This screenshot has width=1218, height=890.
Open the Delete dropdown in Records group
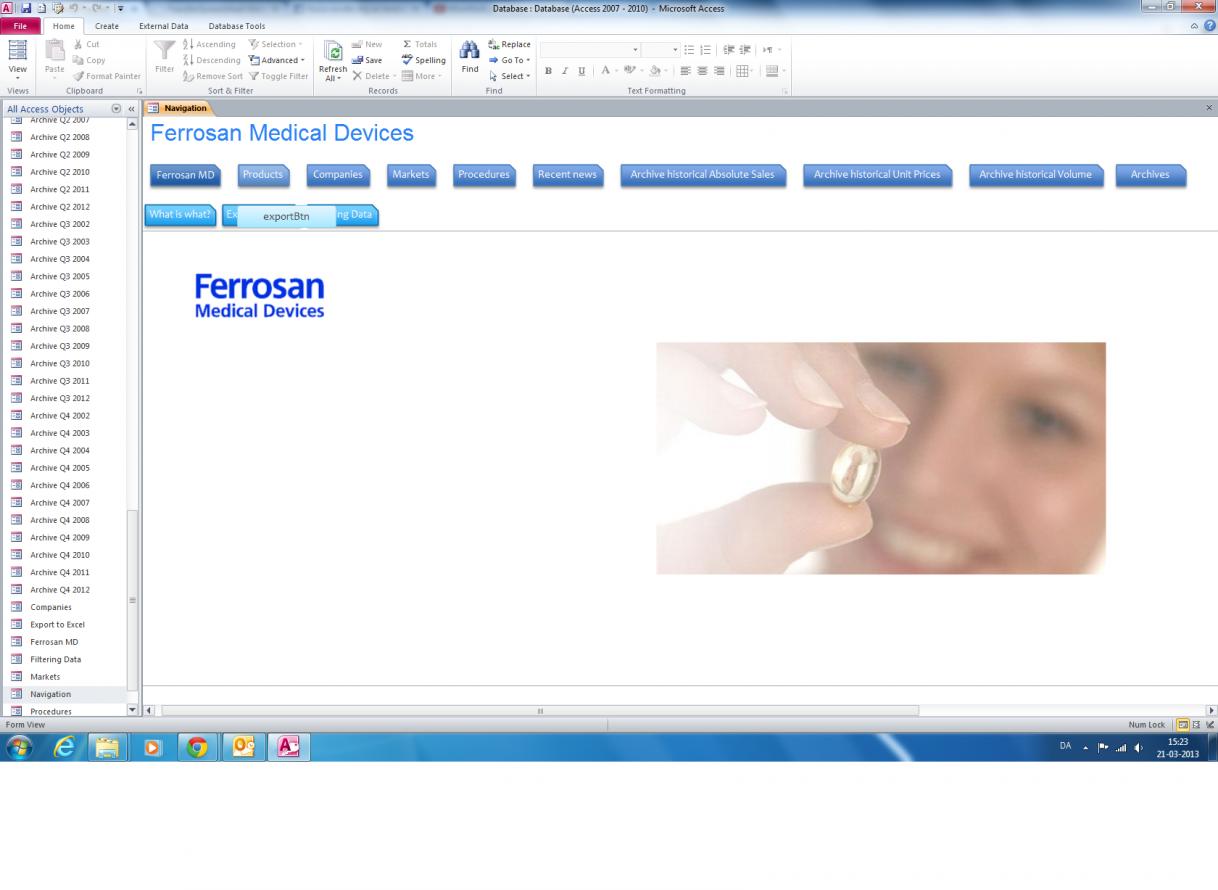coord(374,76)
